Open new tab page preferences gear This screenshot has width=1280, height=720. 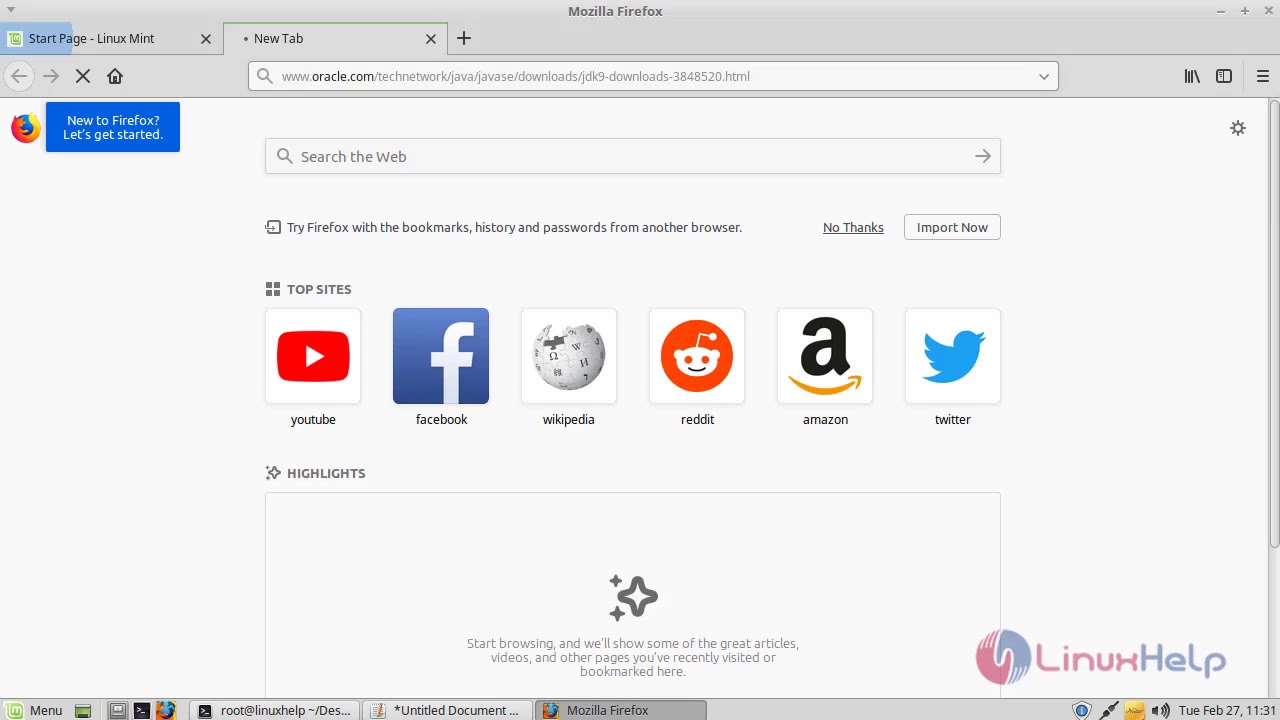[1238, 128]
